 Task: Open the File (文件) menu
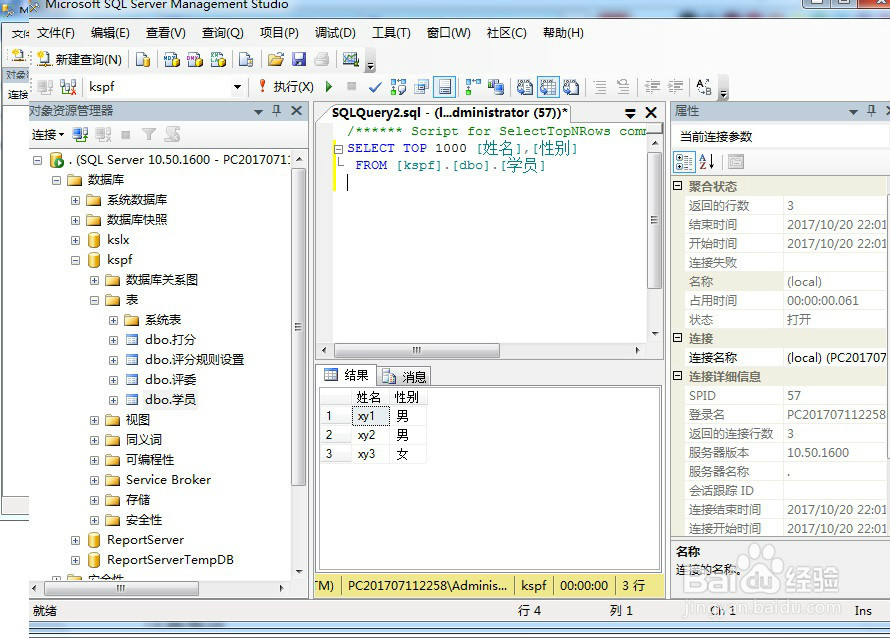[x=56, y=33]
